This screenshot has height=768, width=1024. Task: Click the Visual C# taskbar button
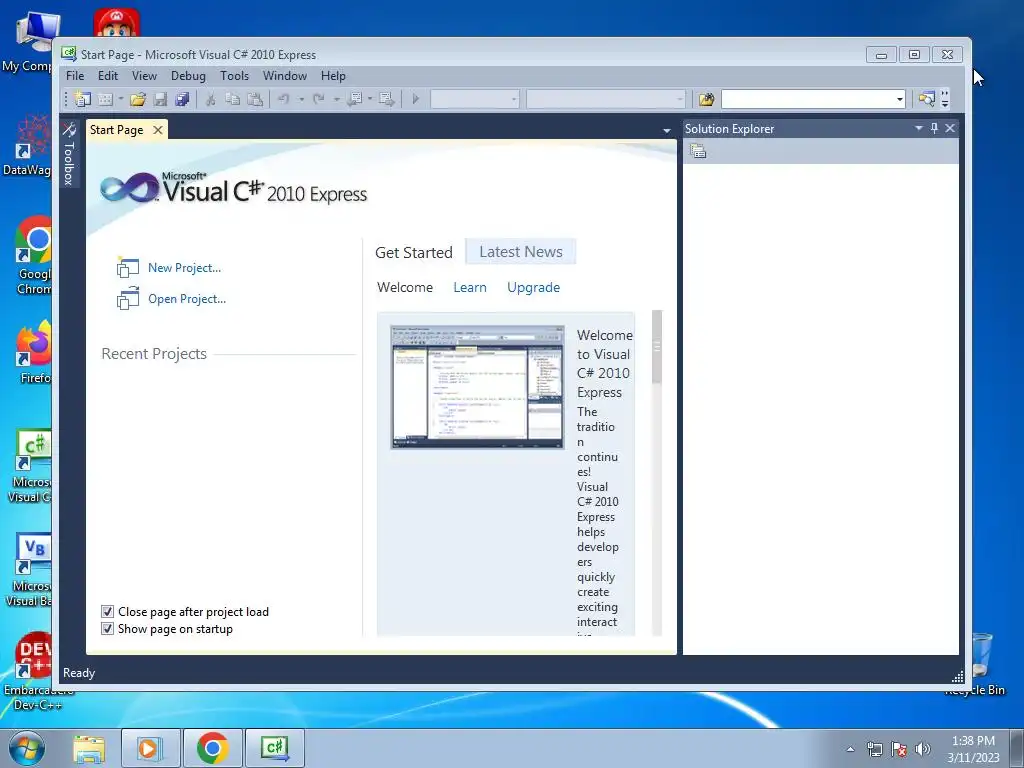275,748
